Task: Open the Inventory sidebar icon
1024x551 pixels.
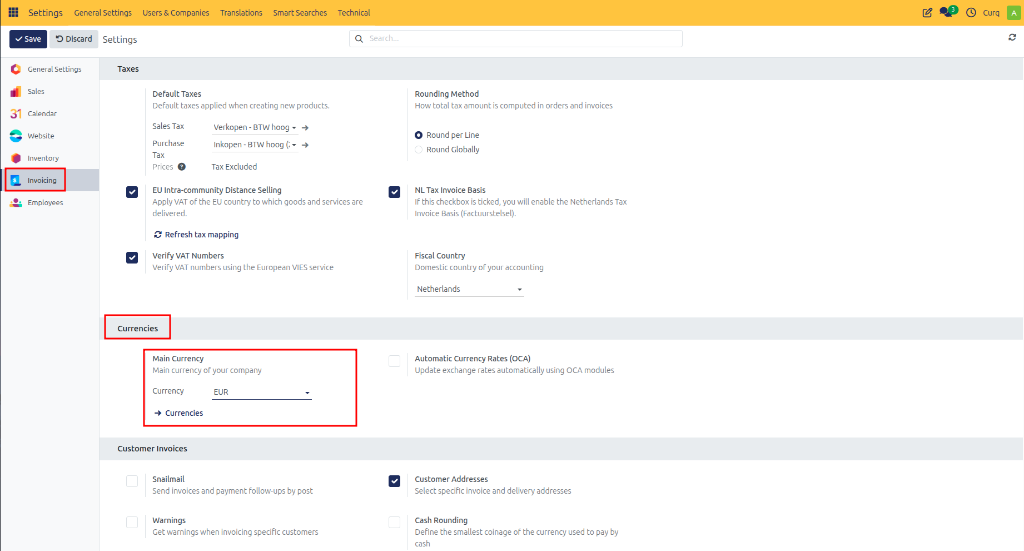Action: click(16, 158)
